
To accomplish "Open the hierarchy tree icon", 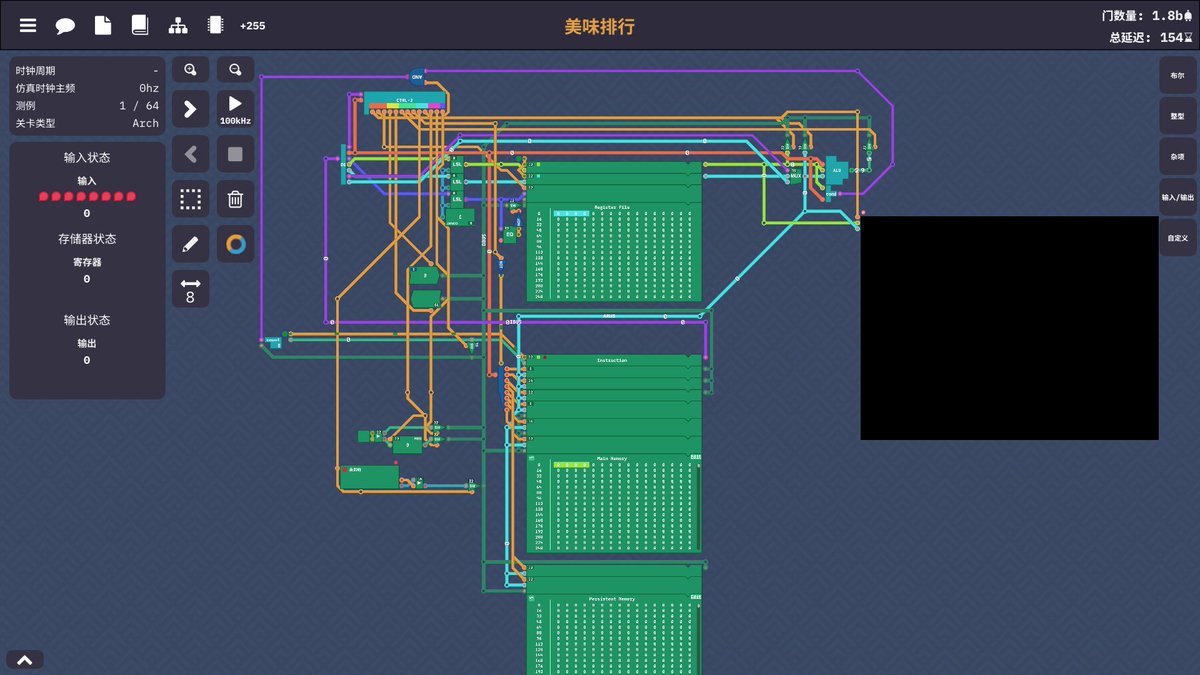I will coord(178,26).
